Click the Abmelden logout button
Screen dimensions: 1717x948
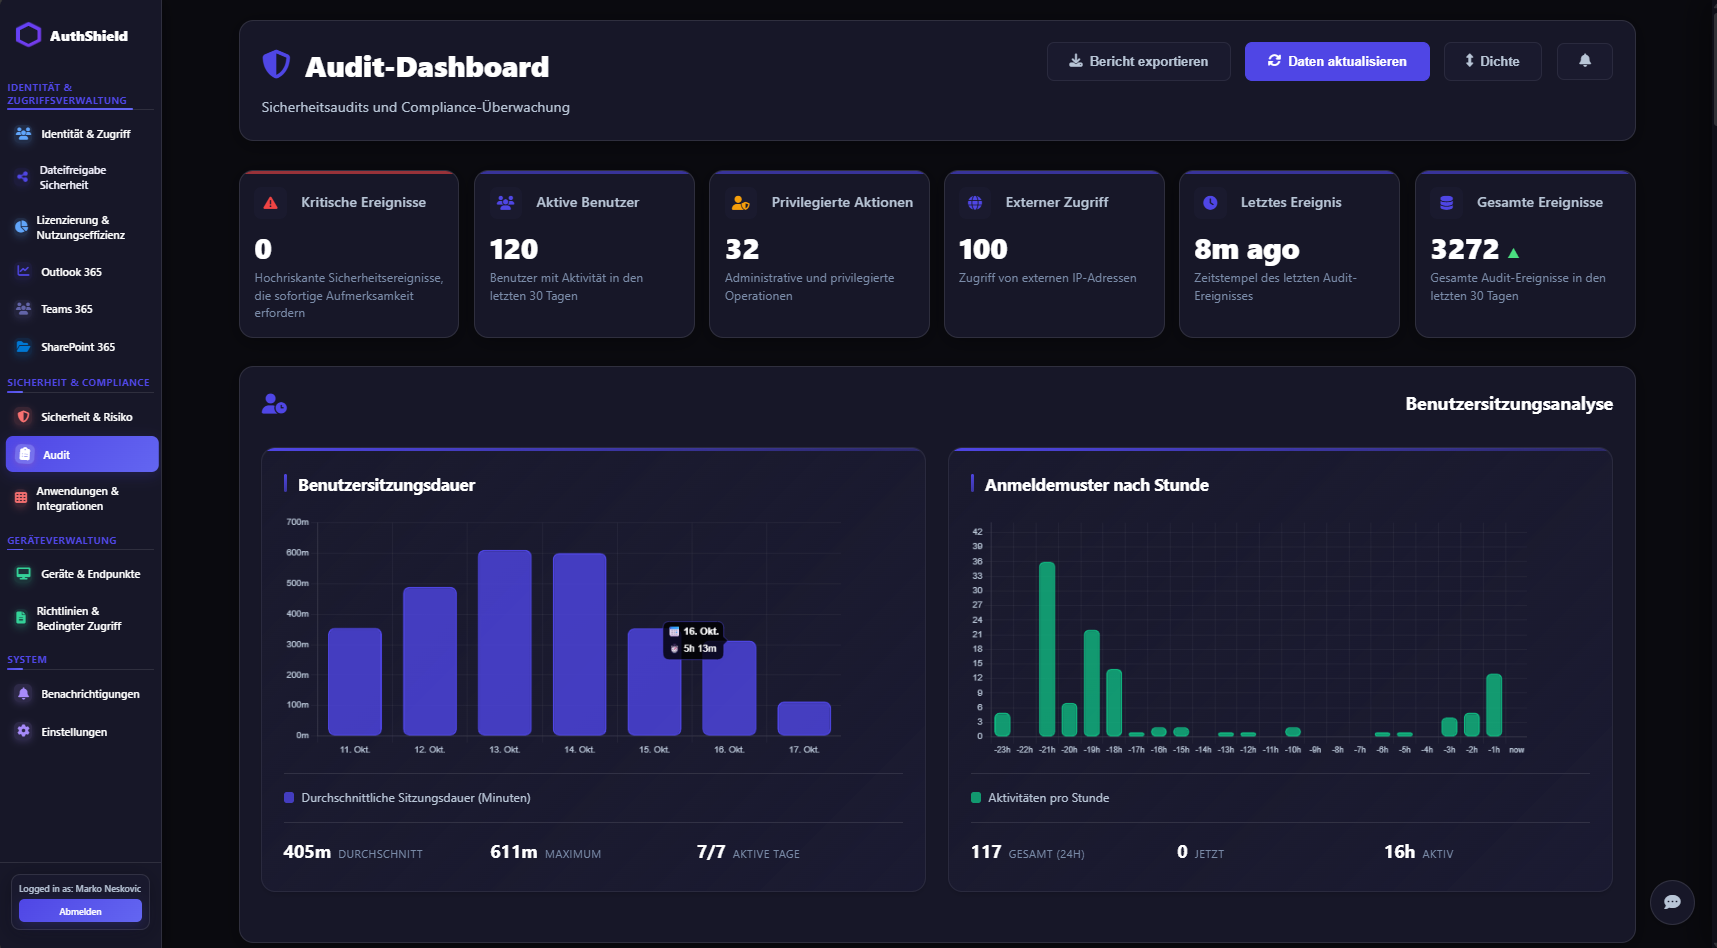point(80,911)
